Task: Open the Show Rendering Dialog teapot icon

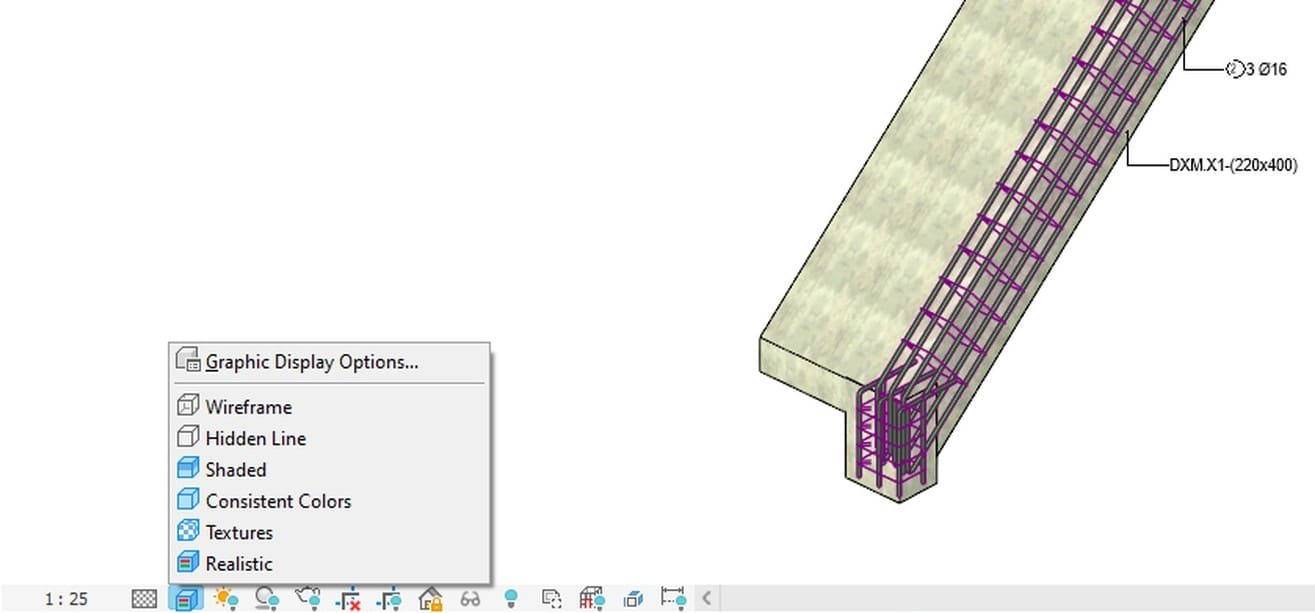Action: pyautogui.click(x=308, y=599)
